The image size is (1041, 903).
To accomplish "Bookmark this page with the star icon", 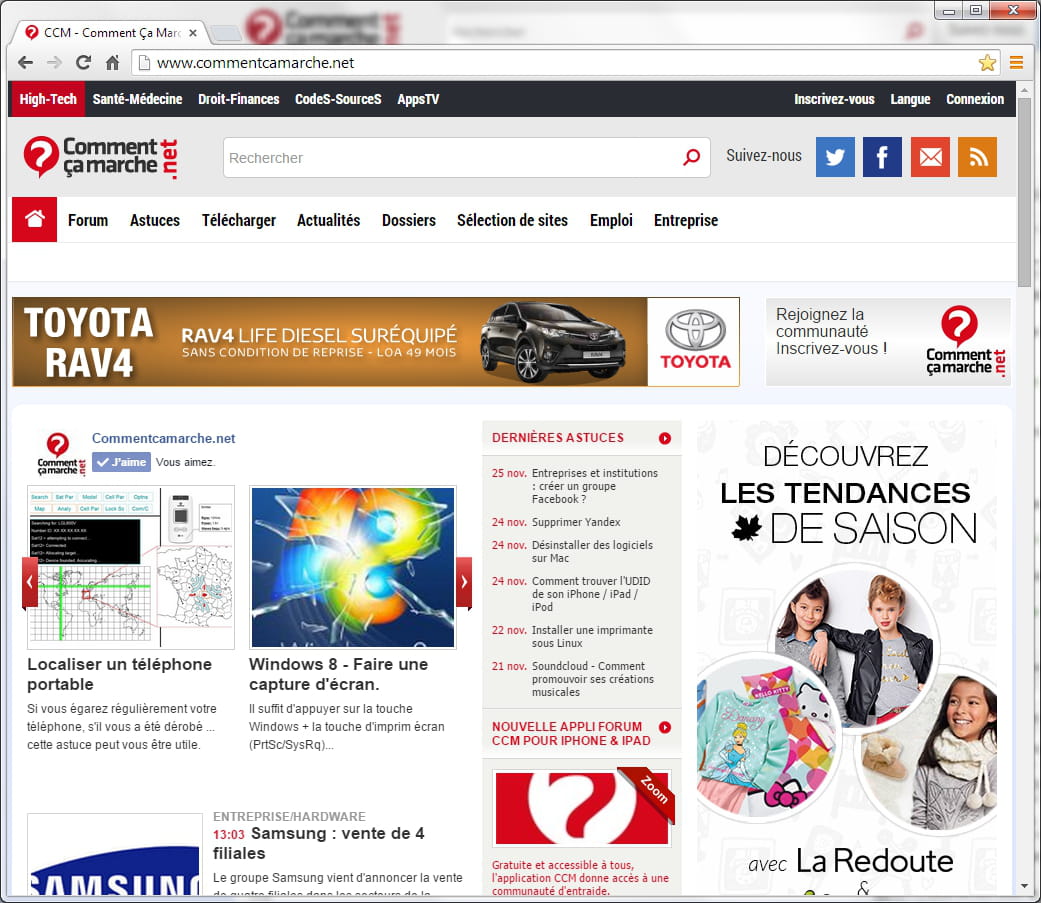I will 987,62.
